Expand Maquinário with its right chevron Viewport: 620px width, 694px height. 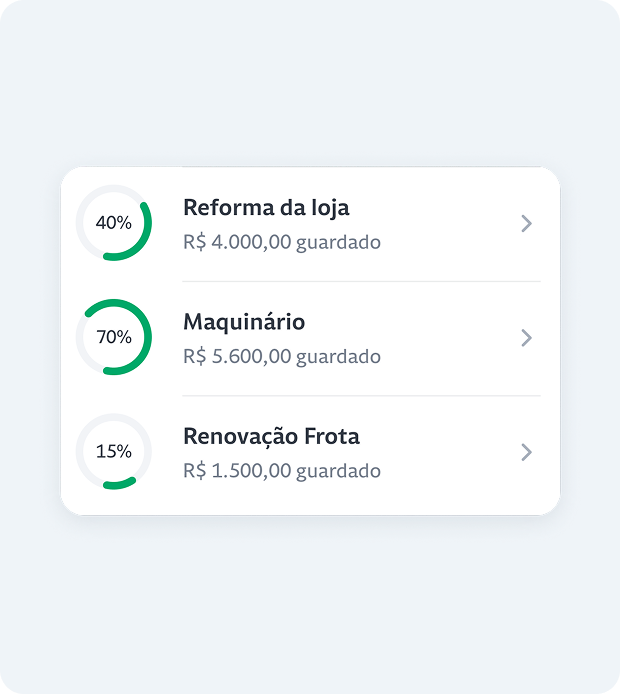[527, 338]
